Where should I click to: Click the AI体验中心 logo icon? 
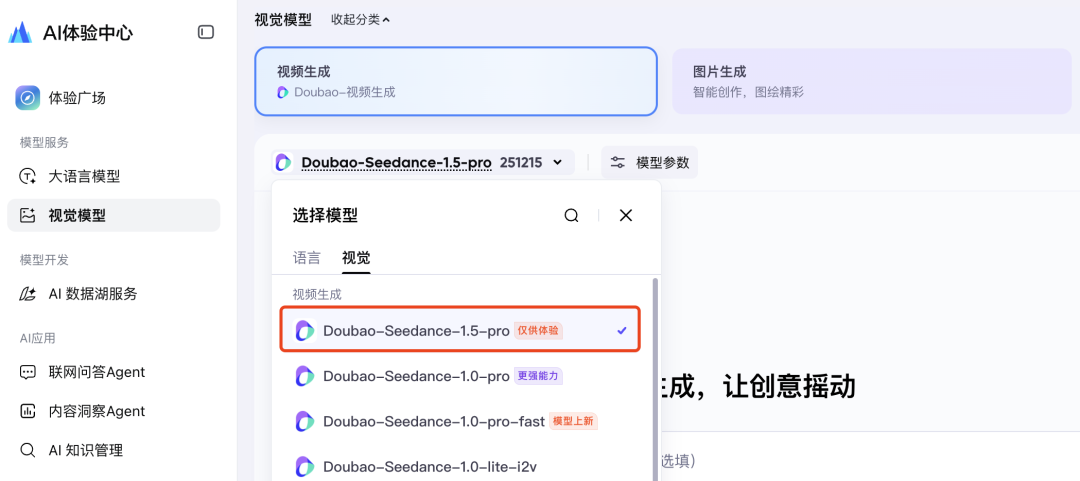20,32
